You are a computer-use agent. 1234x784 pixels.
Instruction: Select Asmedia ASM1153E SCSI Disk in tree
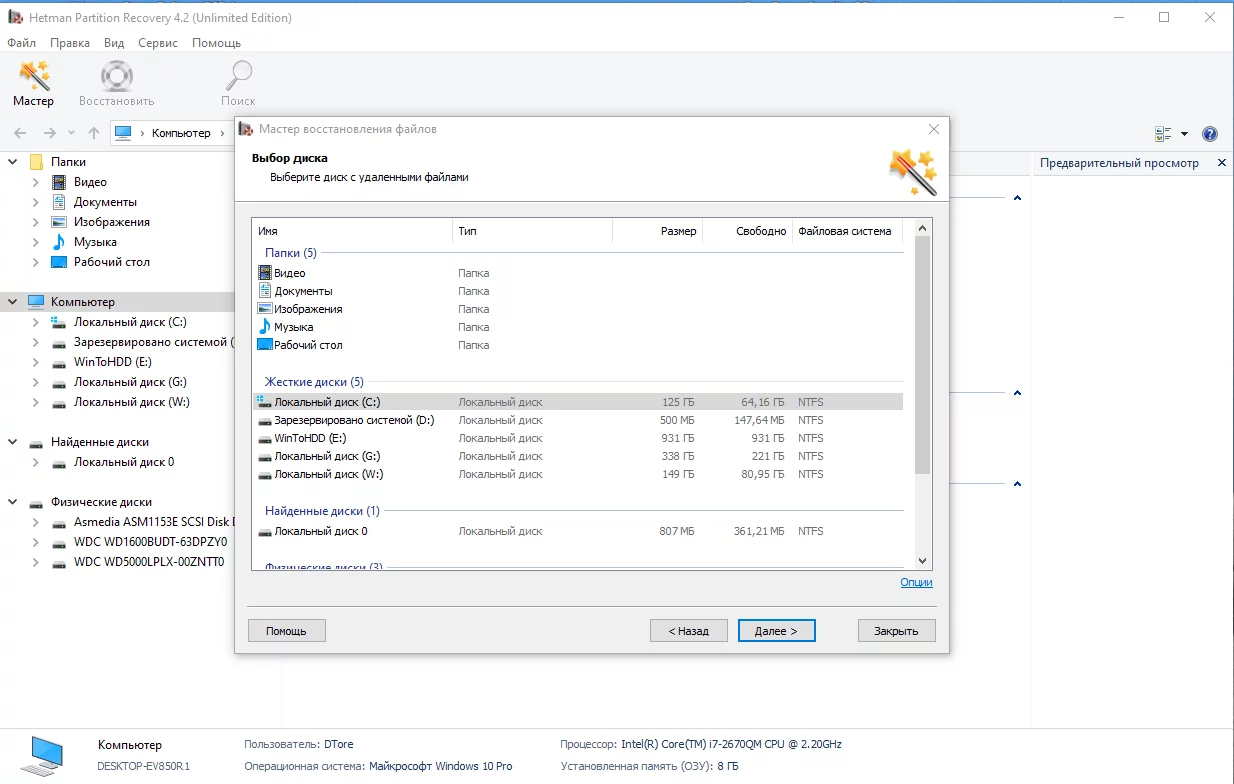pyautogui.click(x=153, y=522)
